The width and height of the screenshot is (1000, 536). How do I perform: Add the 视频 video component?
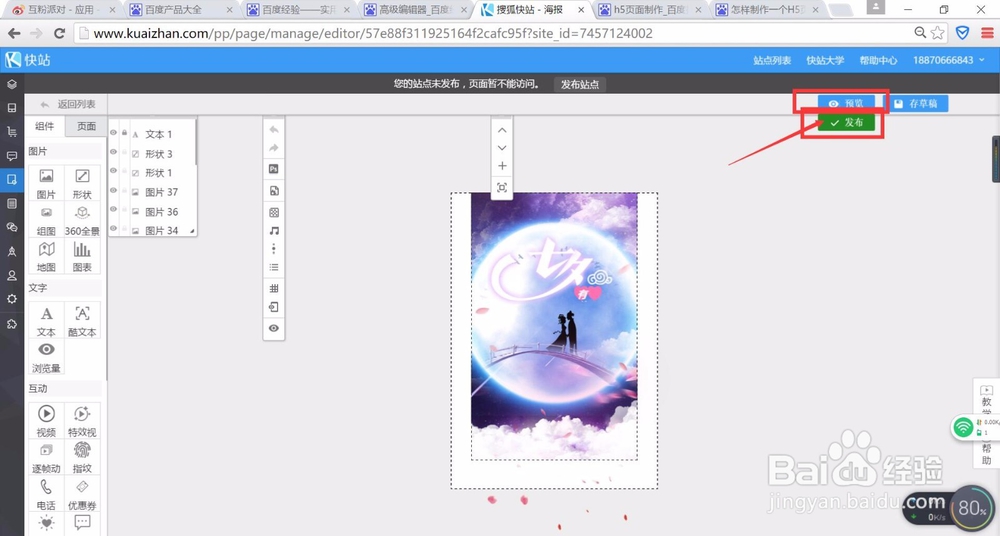point(46,421)
